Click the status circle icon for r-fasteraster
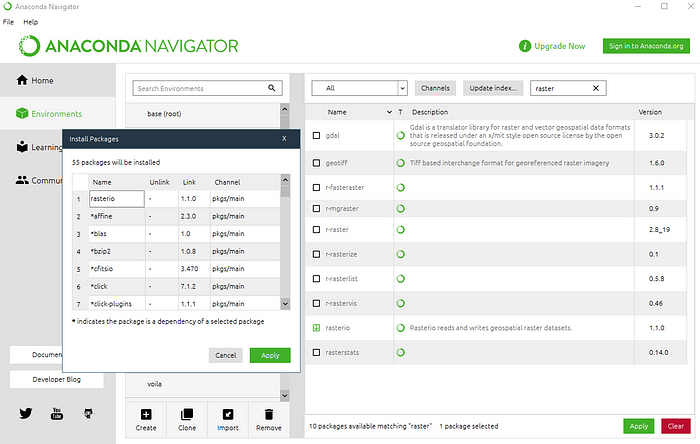This screenshot has width=700, height=444. pyautogui.click(x=400, y=187)
